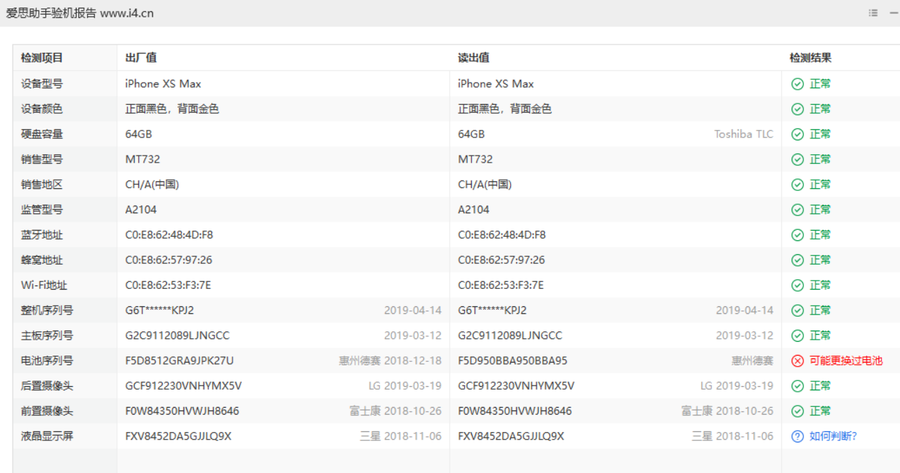Viewport: 900px width, 473px height.
Task: Click the red 可能更换过电池 warning text
Action: click(845, 360)
